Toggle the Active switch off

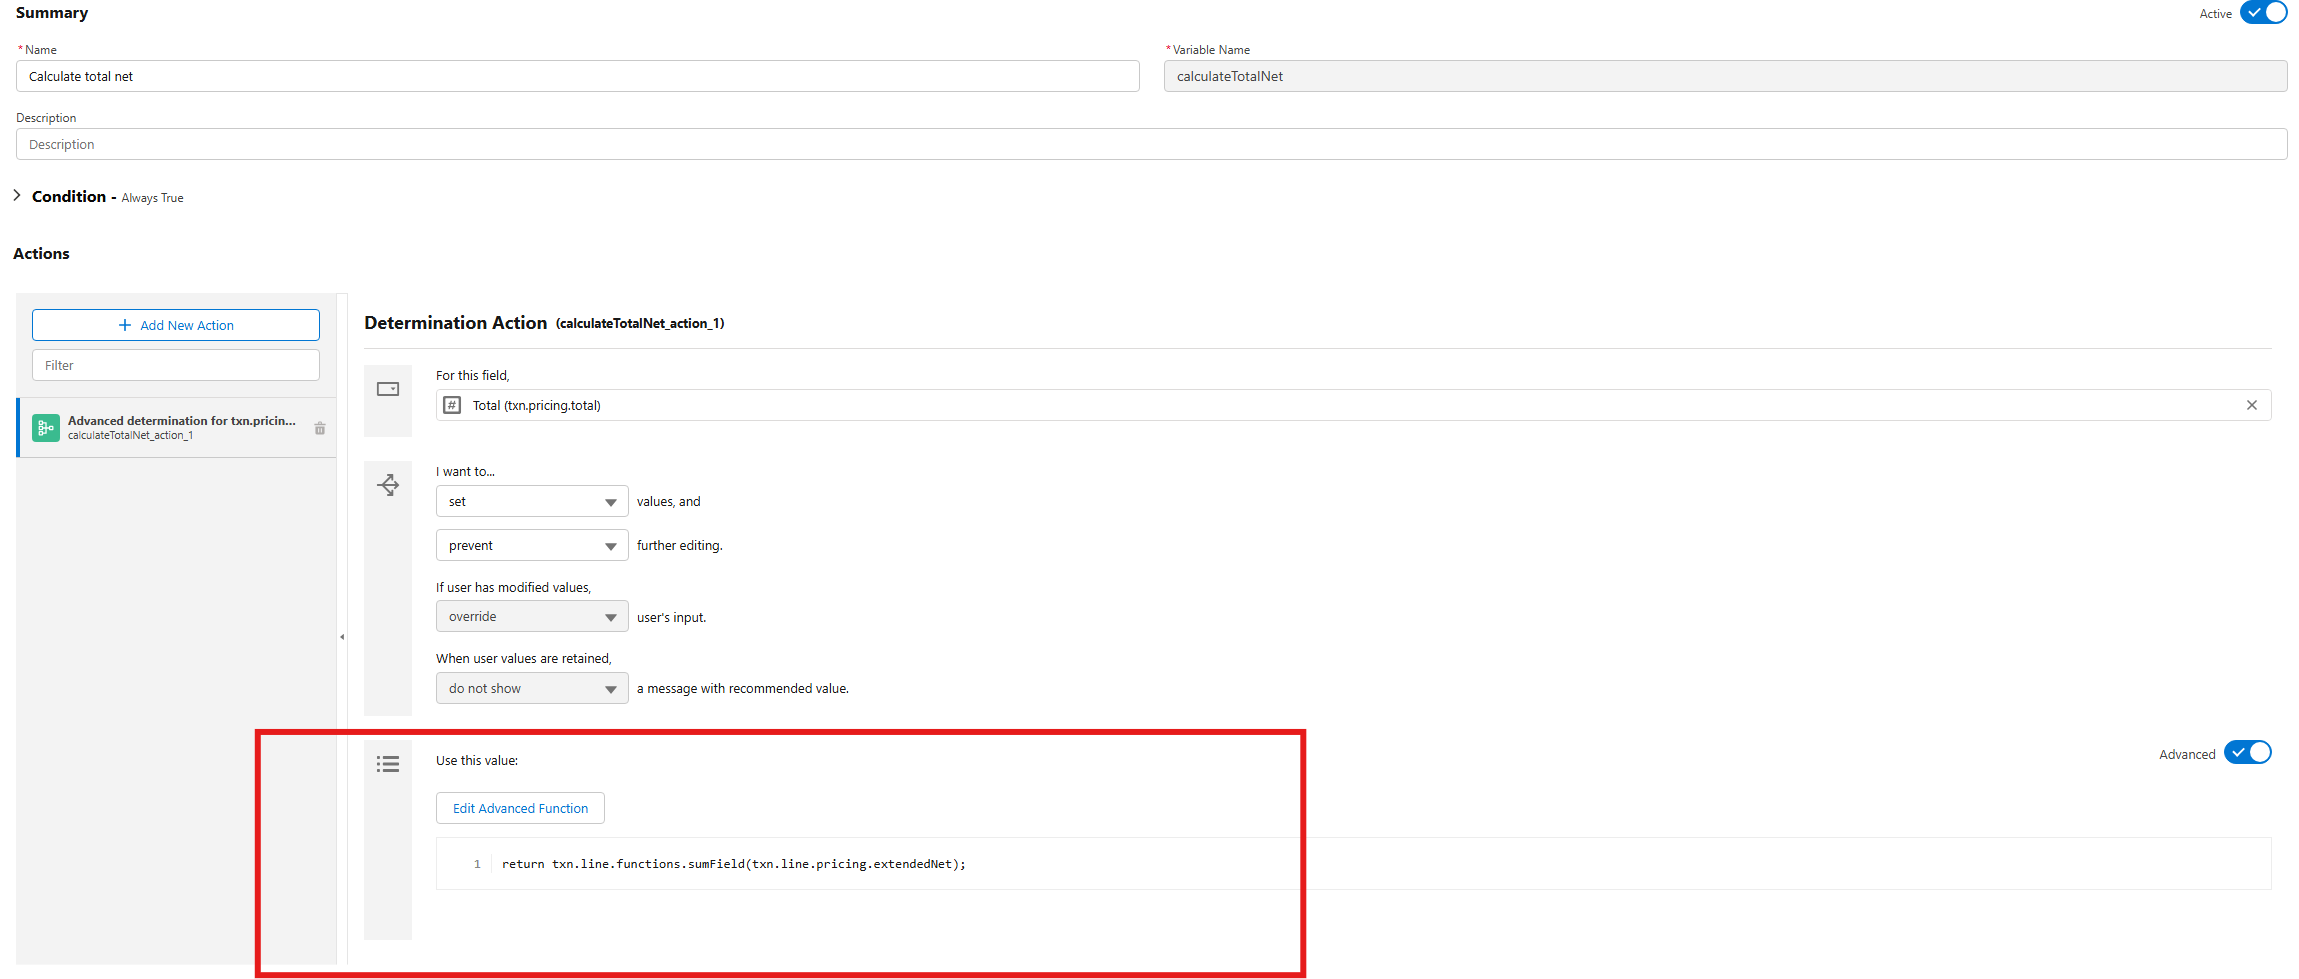click(2263, 13)
